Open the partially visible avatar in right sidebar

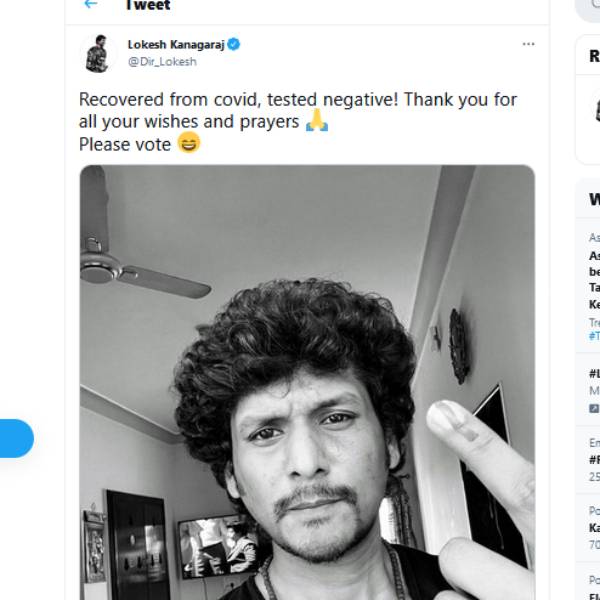pos(597,107)
